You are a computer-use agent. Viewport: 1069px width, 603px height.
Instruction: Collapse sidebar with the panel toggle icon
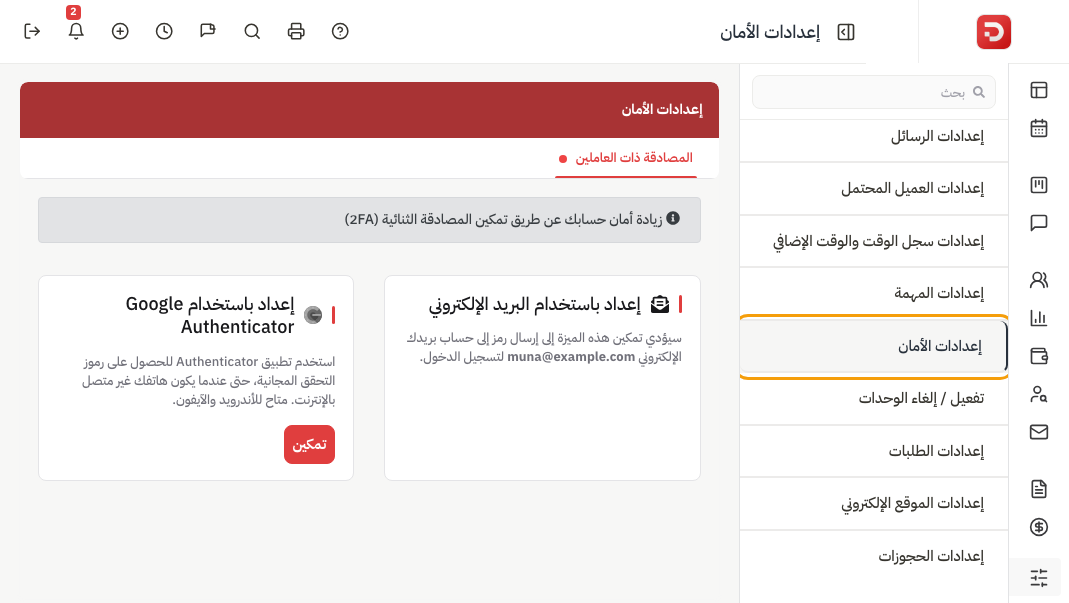point(845,32)
